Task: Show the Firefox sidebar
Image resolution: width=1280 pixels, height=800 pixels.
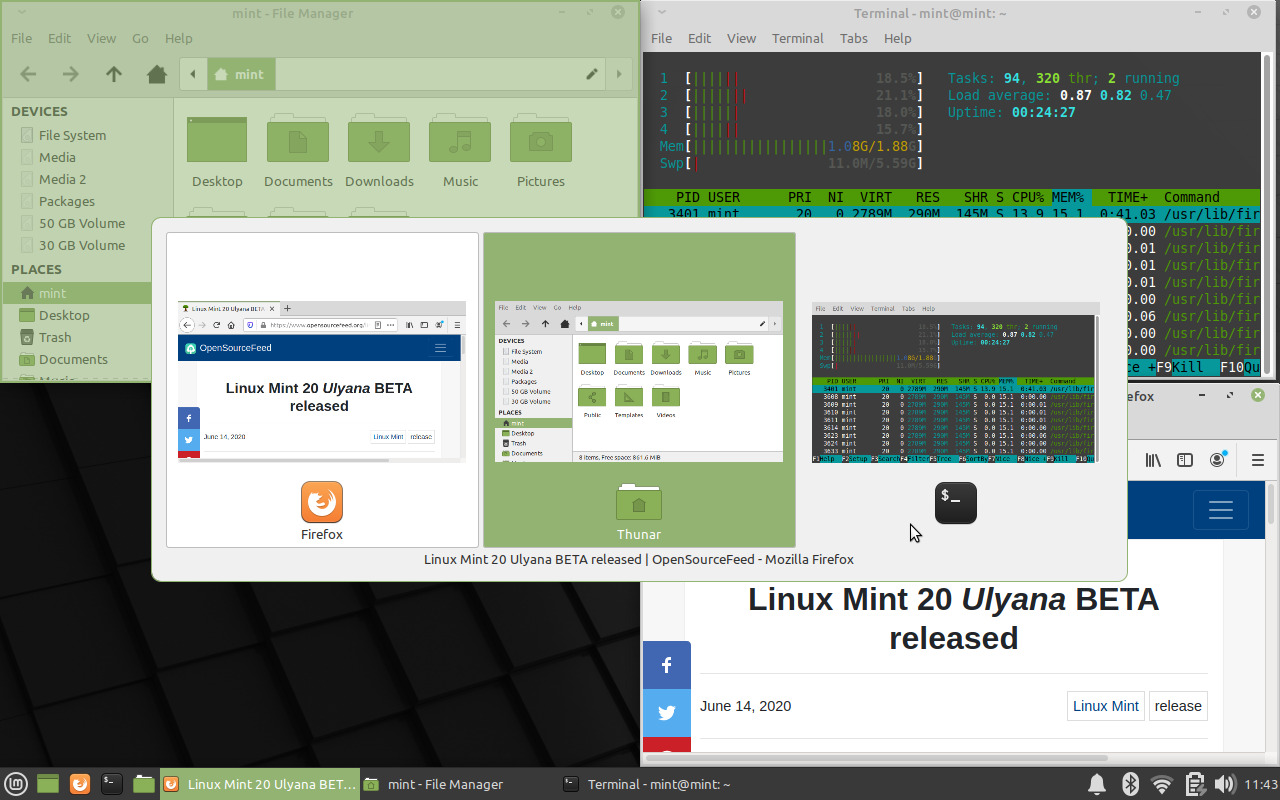Action: [1184, 459]
